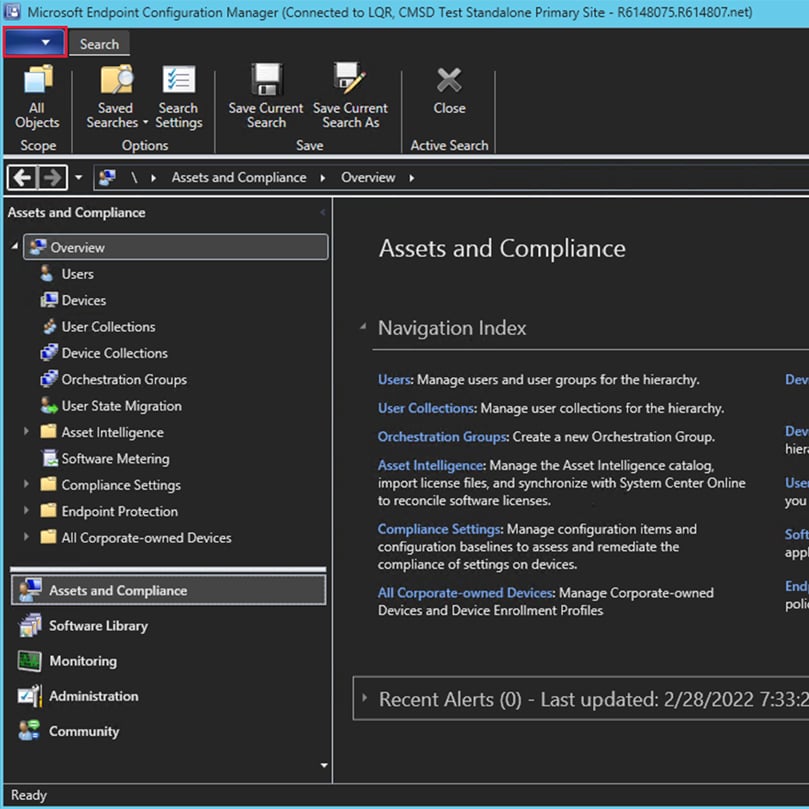Viewport: 809px width, 809px height.
Task: Expand the Asset Intelligence tree node
Action: point(27,432)
